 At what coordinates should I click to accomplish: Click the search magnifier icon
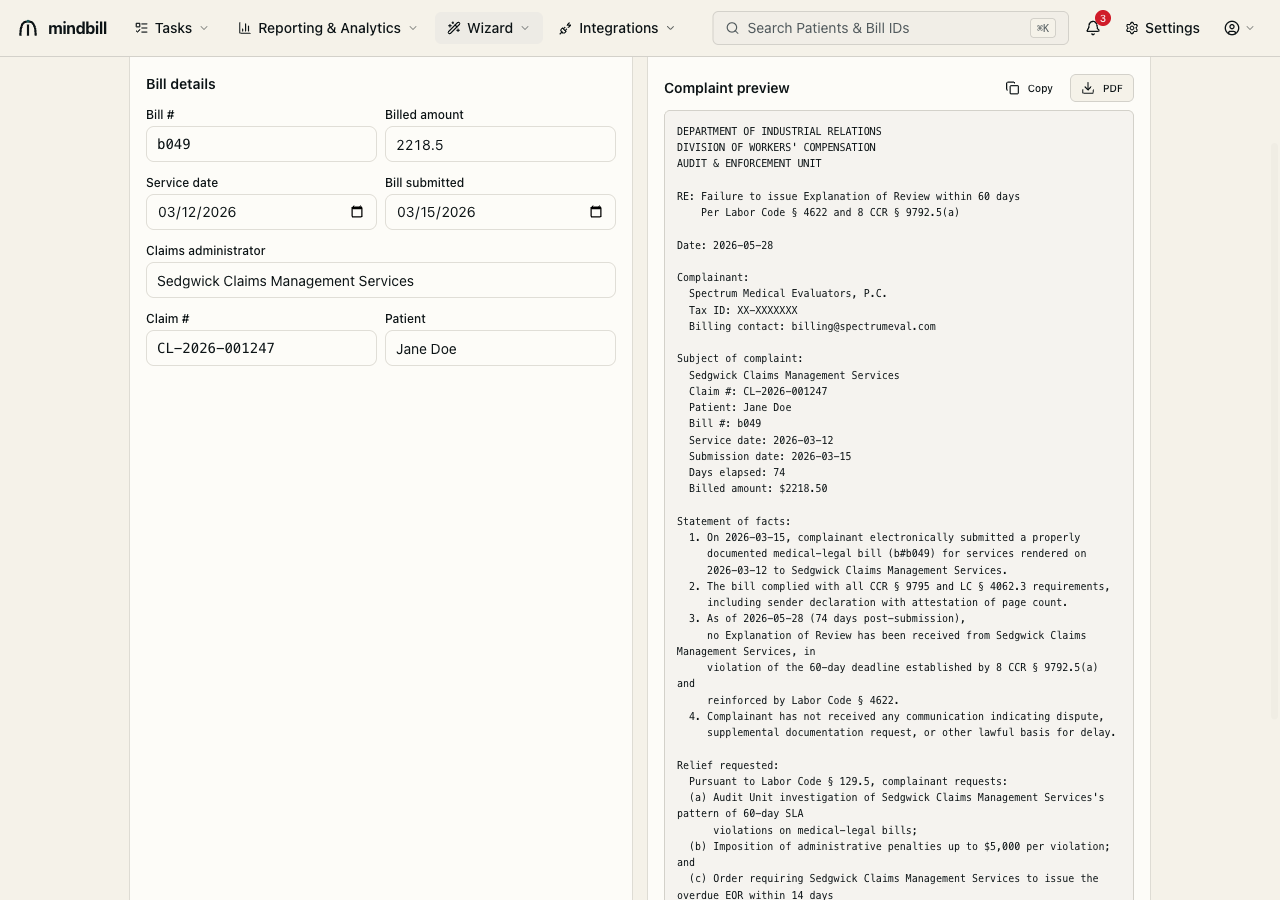coord(732,28)
